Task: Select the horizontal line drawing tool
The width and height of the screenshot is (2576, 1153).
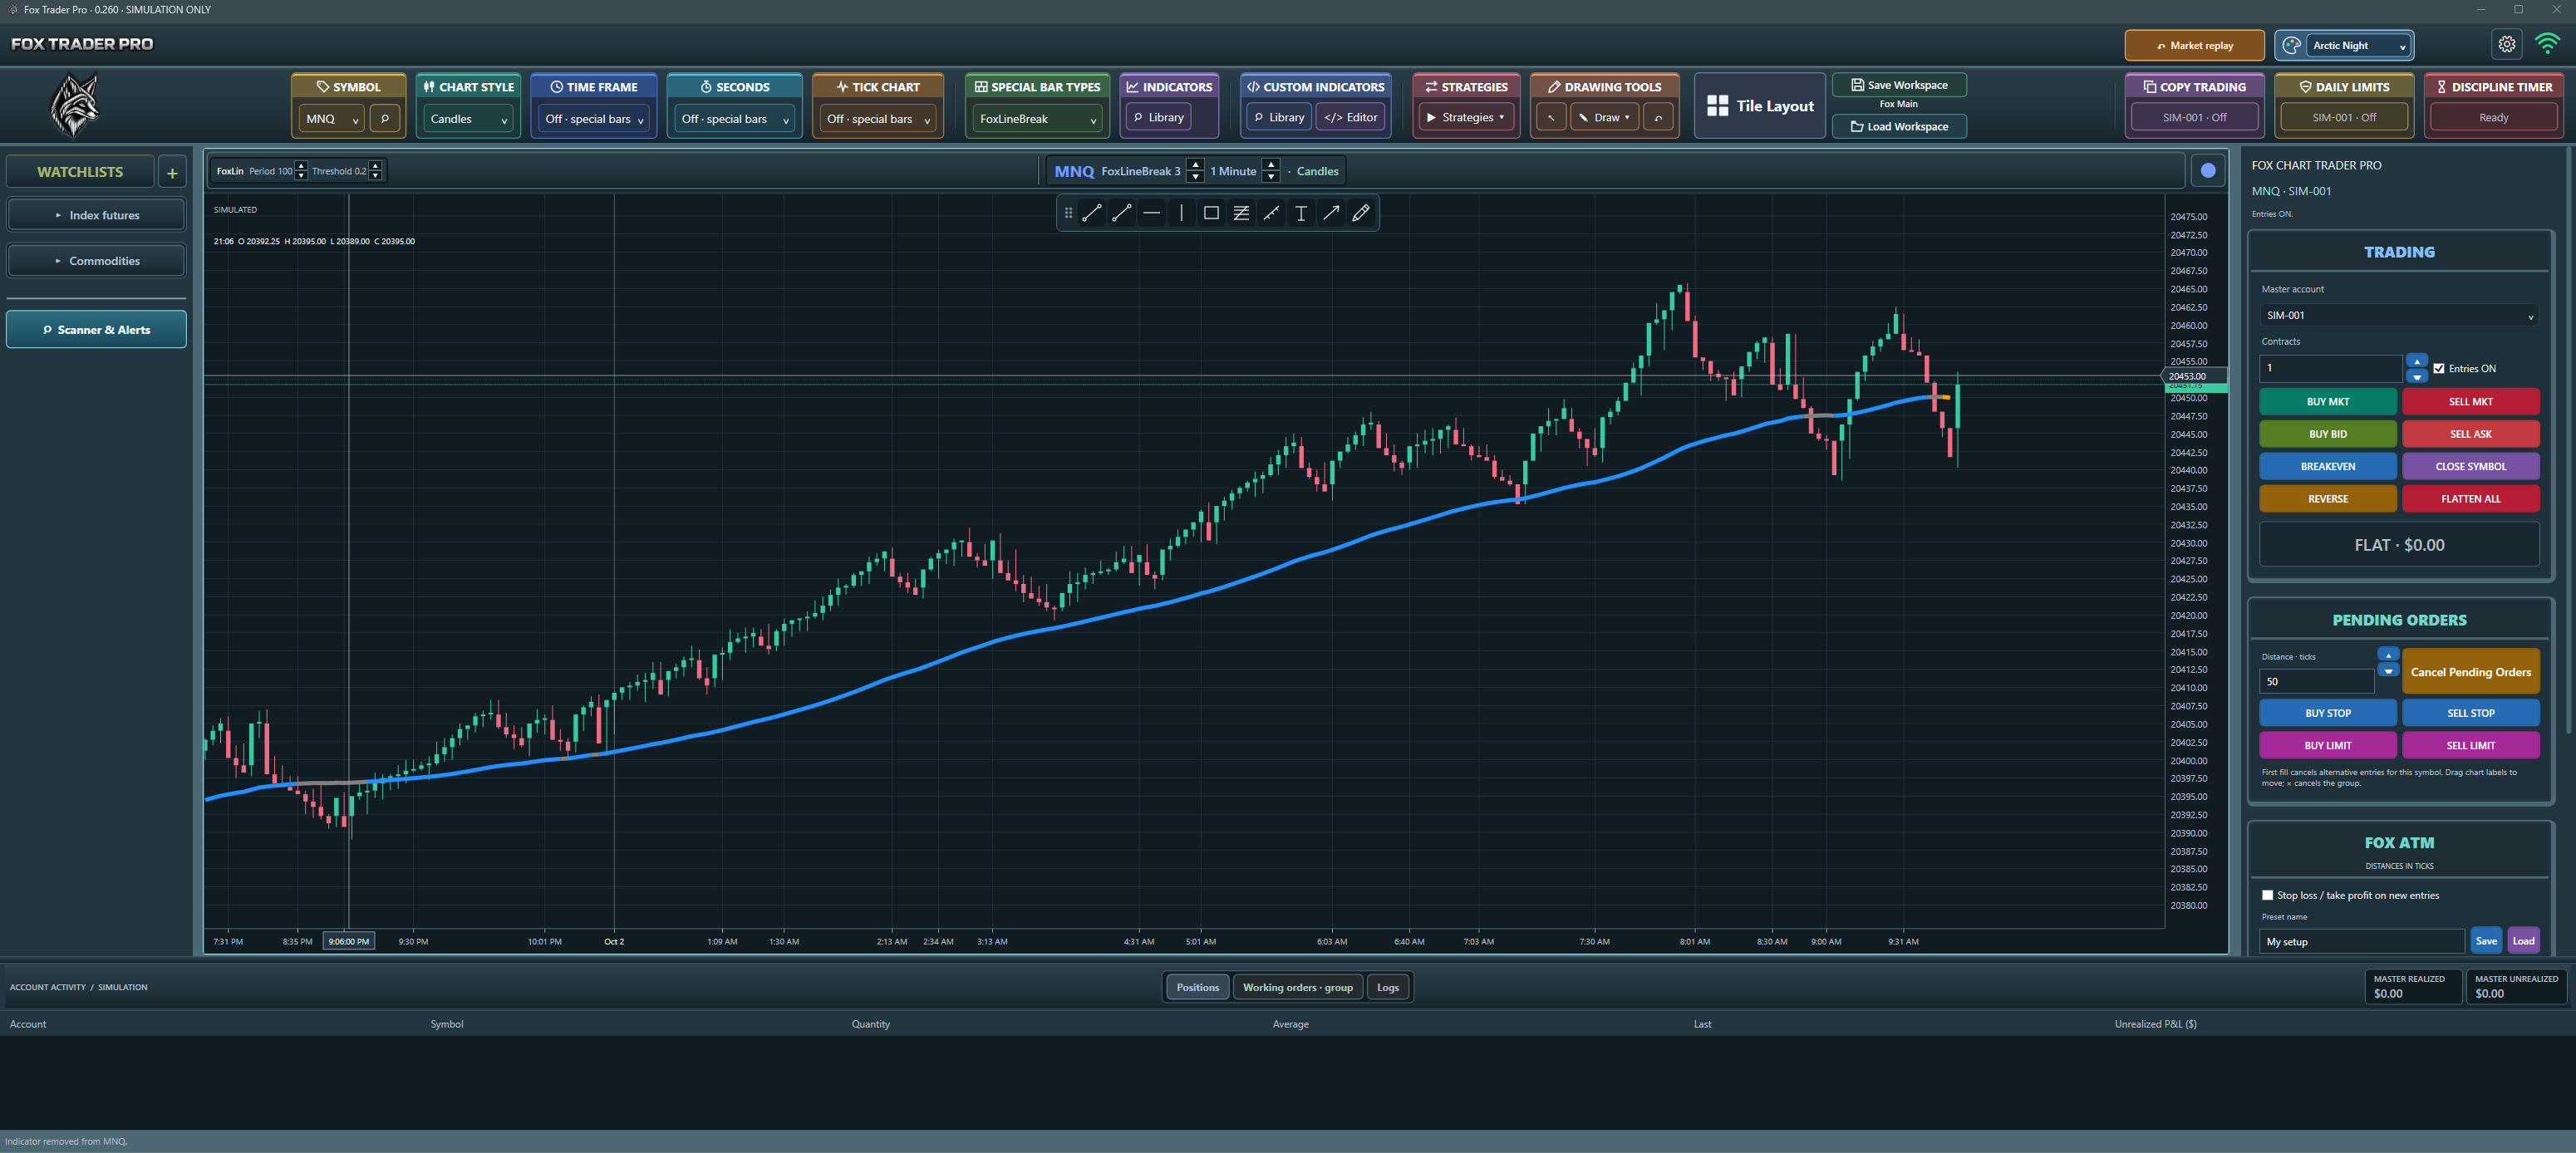Action: point(1151,213)
